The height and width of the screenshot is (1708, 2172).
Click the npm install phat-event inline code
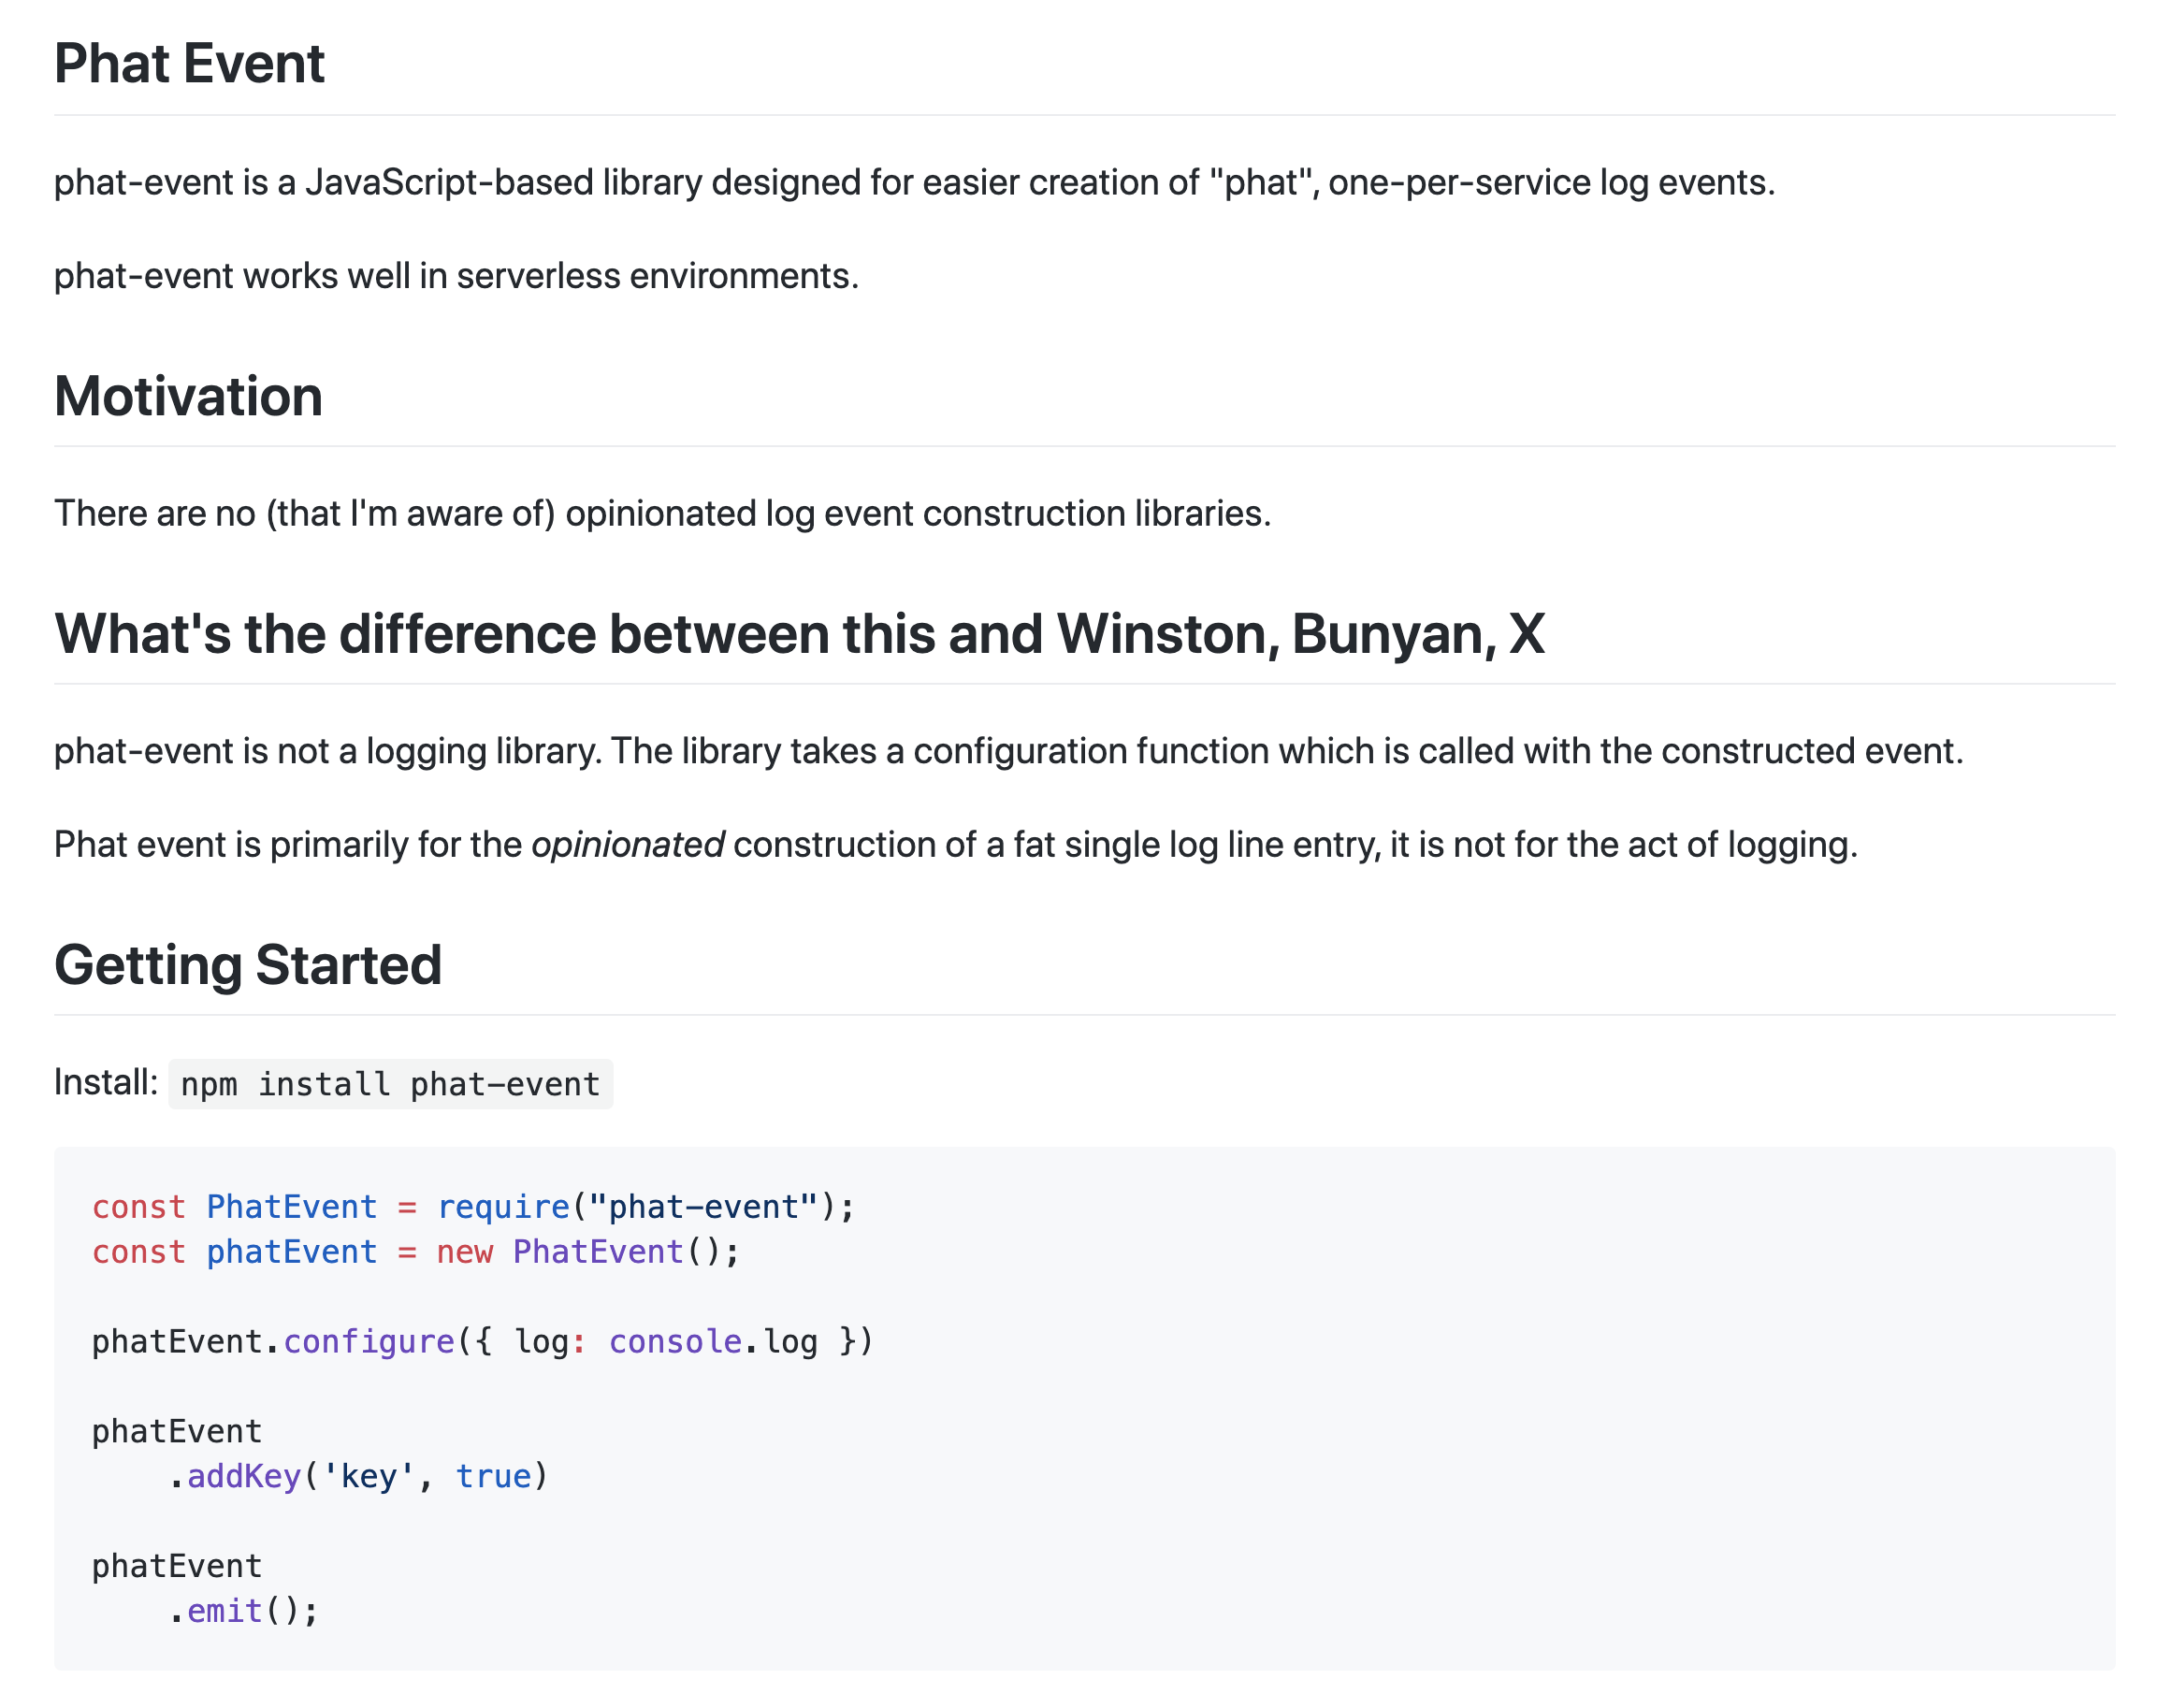(390, 1084)
